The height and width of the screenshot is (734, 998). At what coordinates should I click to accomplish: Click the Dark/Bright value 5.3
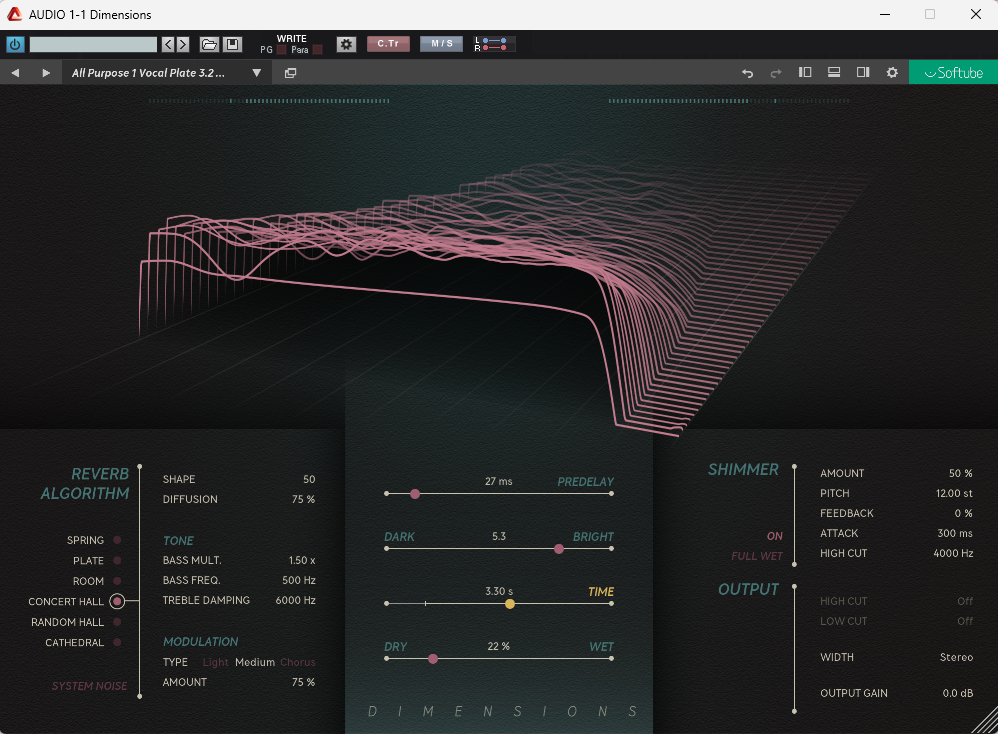499,537
